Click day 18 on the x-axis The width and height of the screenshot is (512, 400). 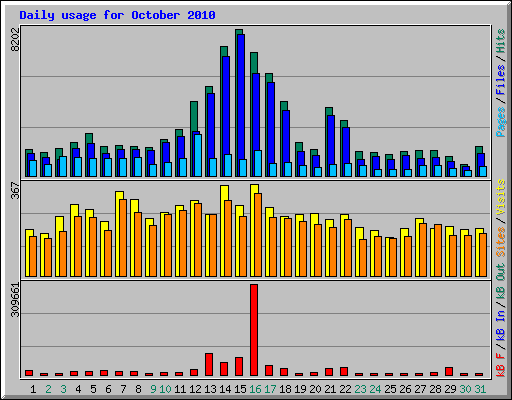[x=285, y=389]
